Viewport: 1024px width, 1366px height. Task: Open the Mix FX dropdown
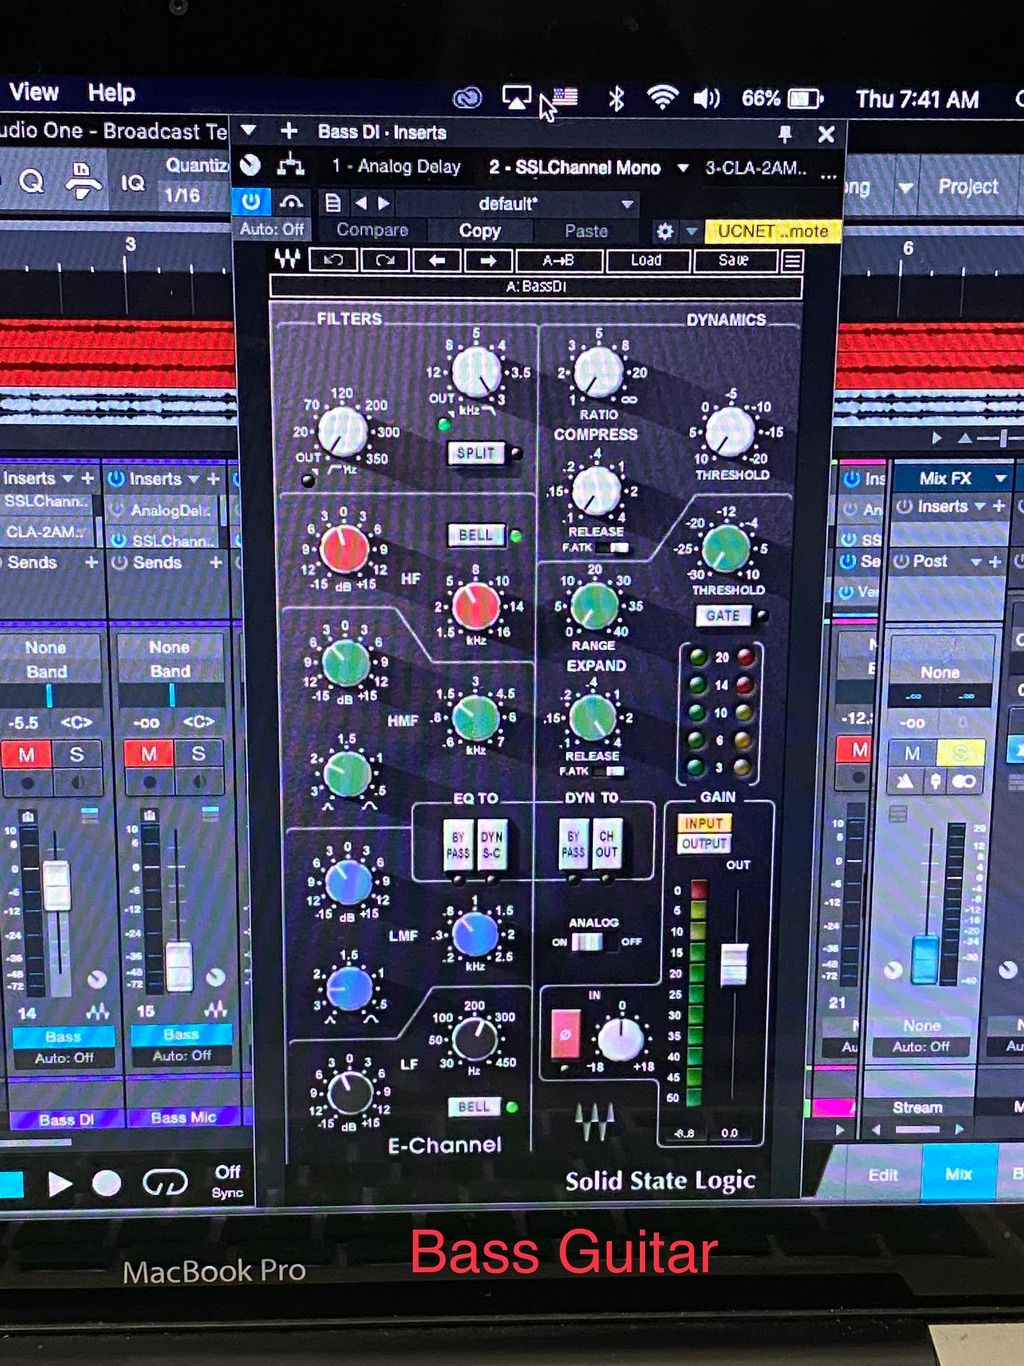pos(1000,479)
